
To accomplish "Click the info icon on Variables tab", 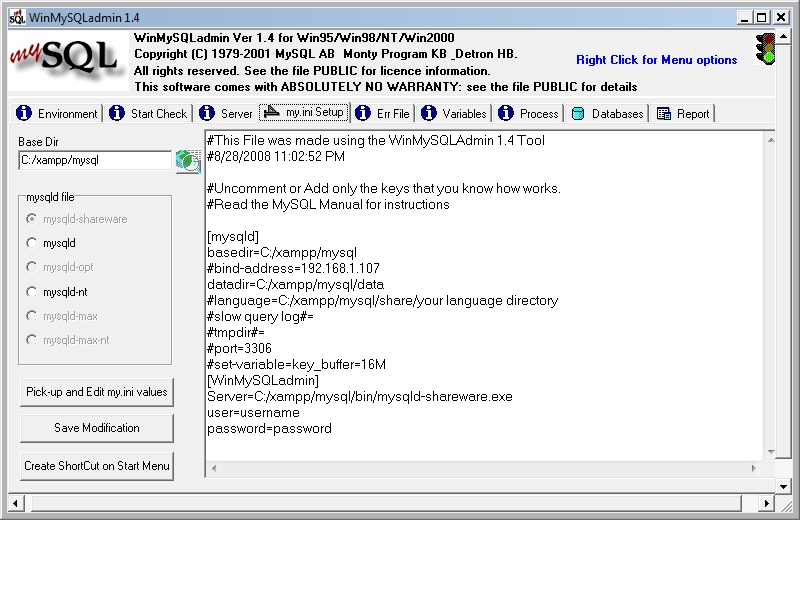I will (429, 113).
